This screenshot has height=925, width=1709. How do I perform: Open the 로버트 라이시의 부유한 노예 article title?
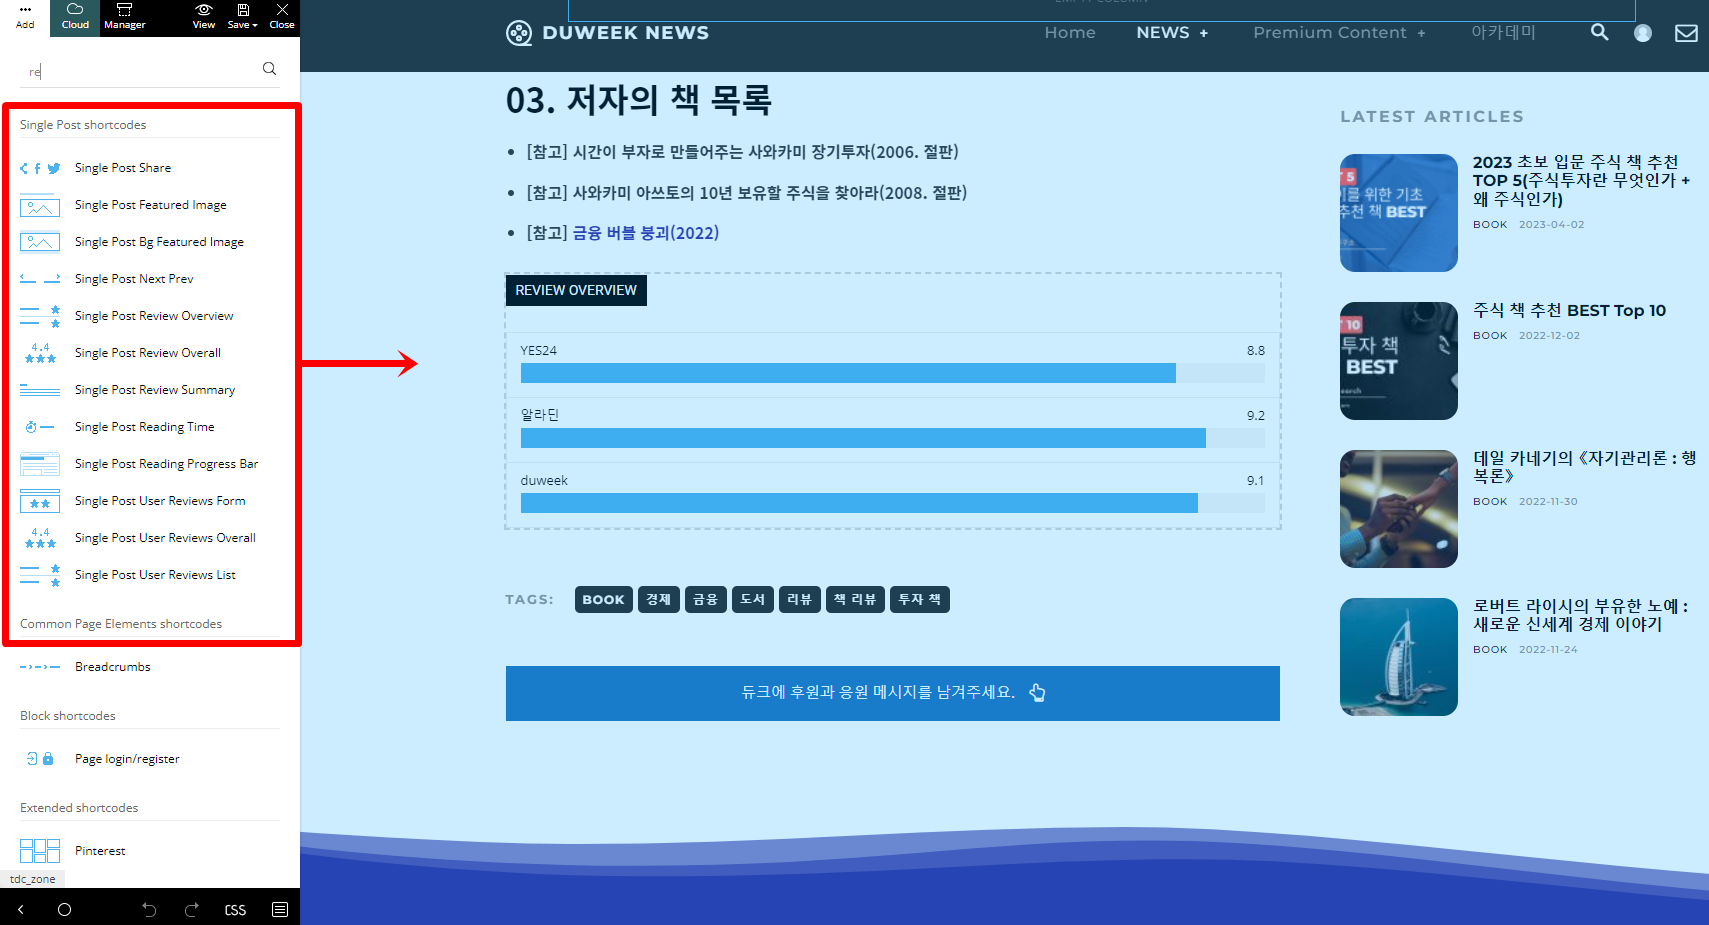pos(1581,615)
